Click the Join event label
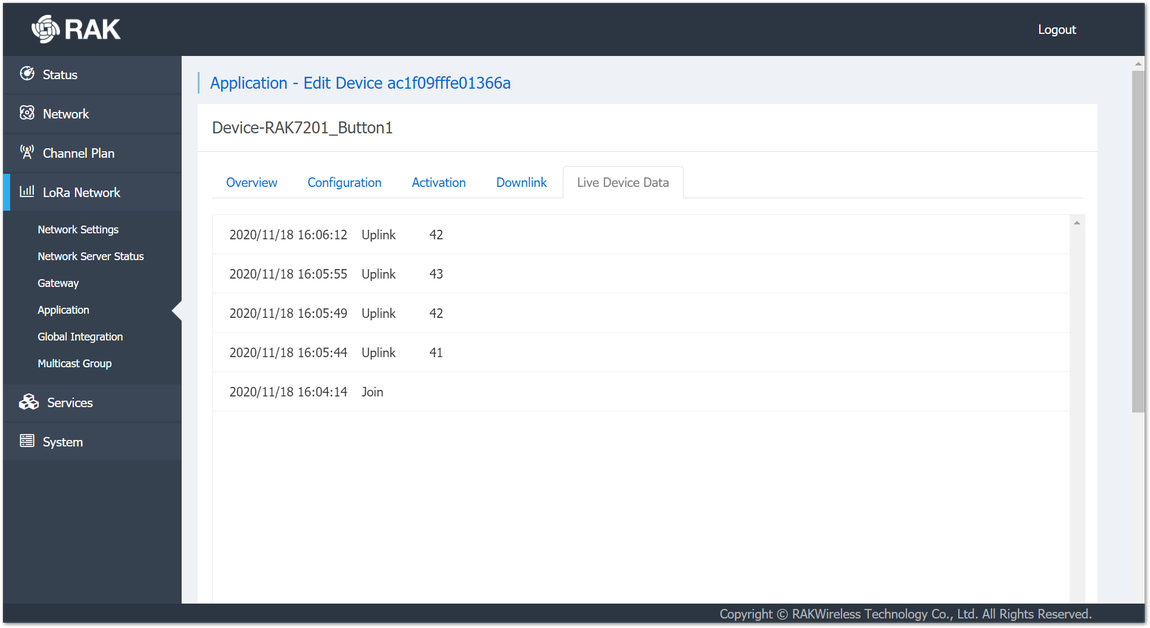The width and height of the screenshot is (1150, 628). [372, 392]
